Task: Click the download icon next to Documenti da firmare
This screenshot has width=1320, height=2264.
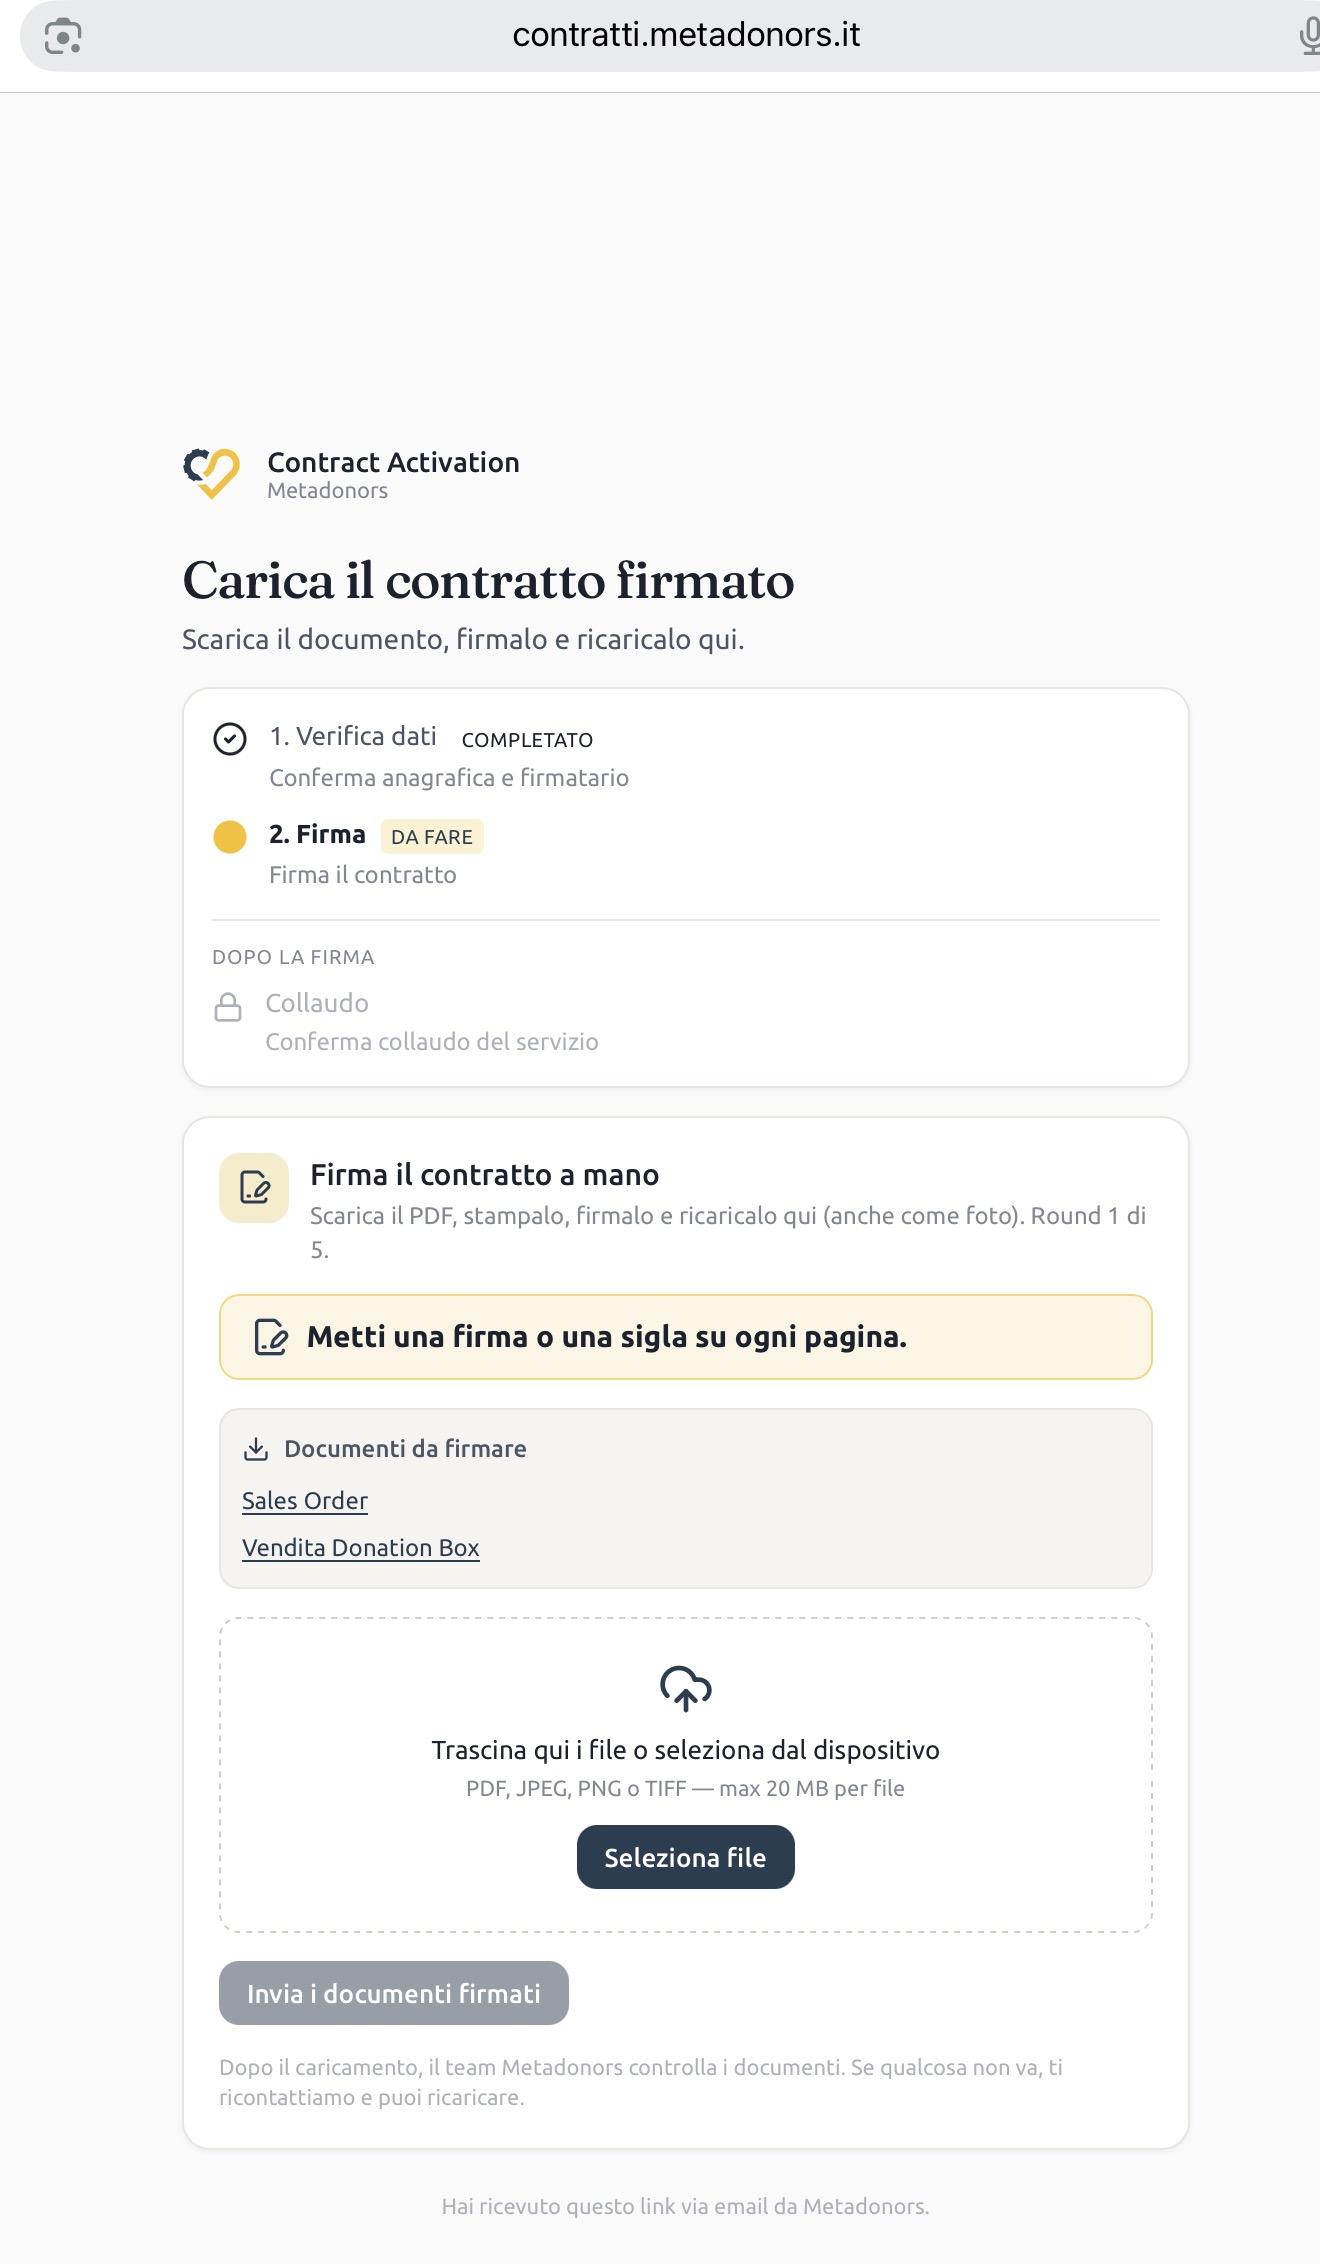Action: (256, 1449)
